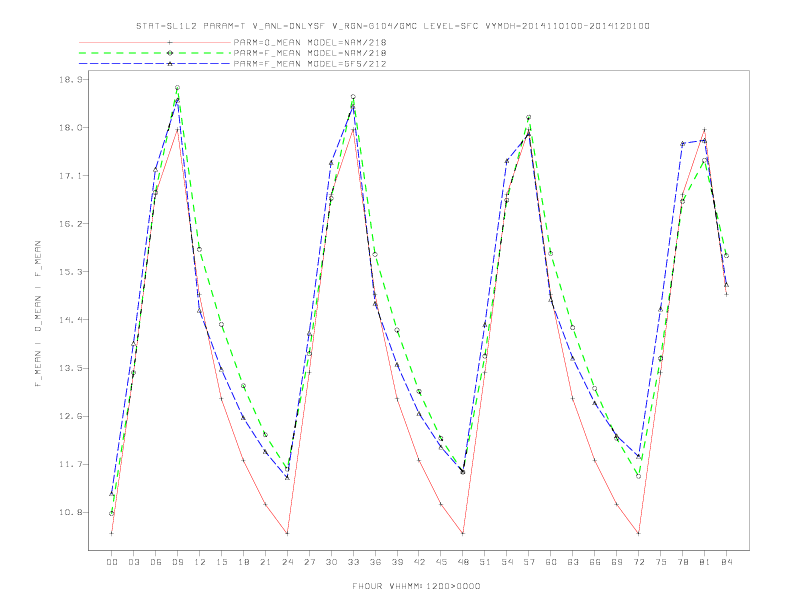Click the vertical axis title F_MEAN | O_MEAN | F_MEAN
Viewport: 792px width, 612px height.
pyautogui.click(x=38, y=314)
